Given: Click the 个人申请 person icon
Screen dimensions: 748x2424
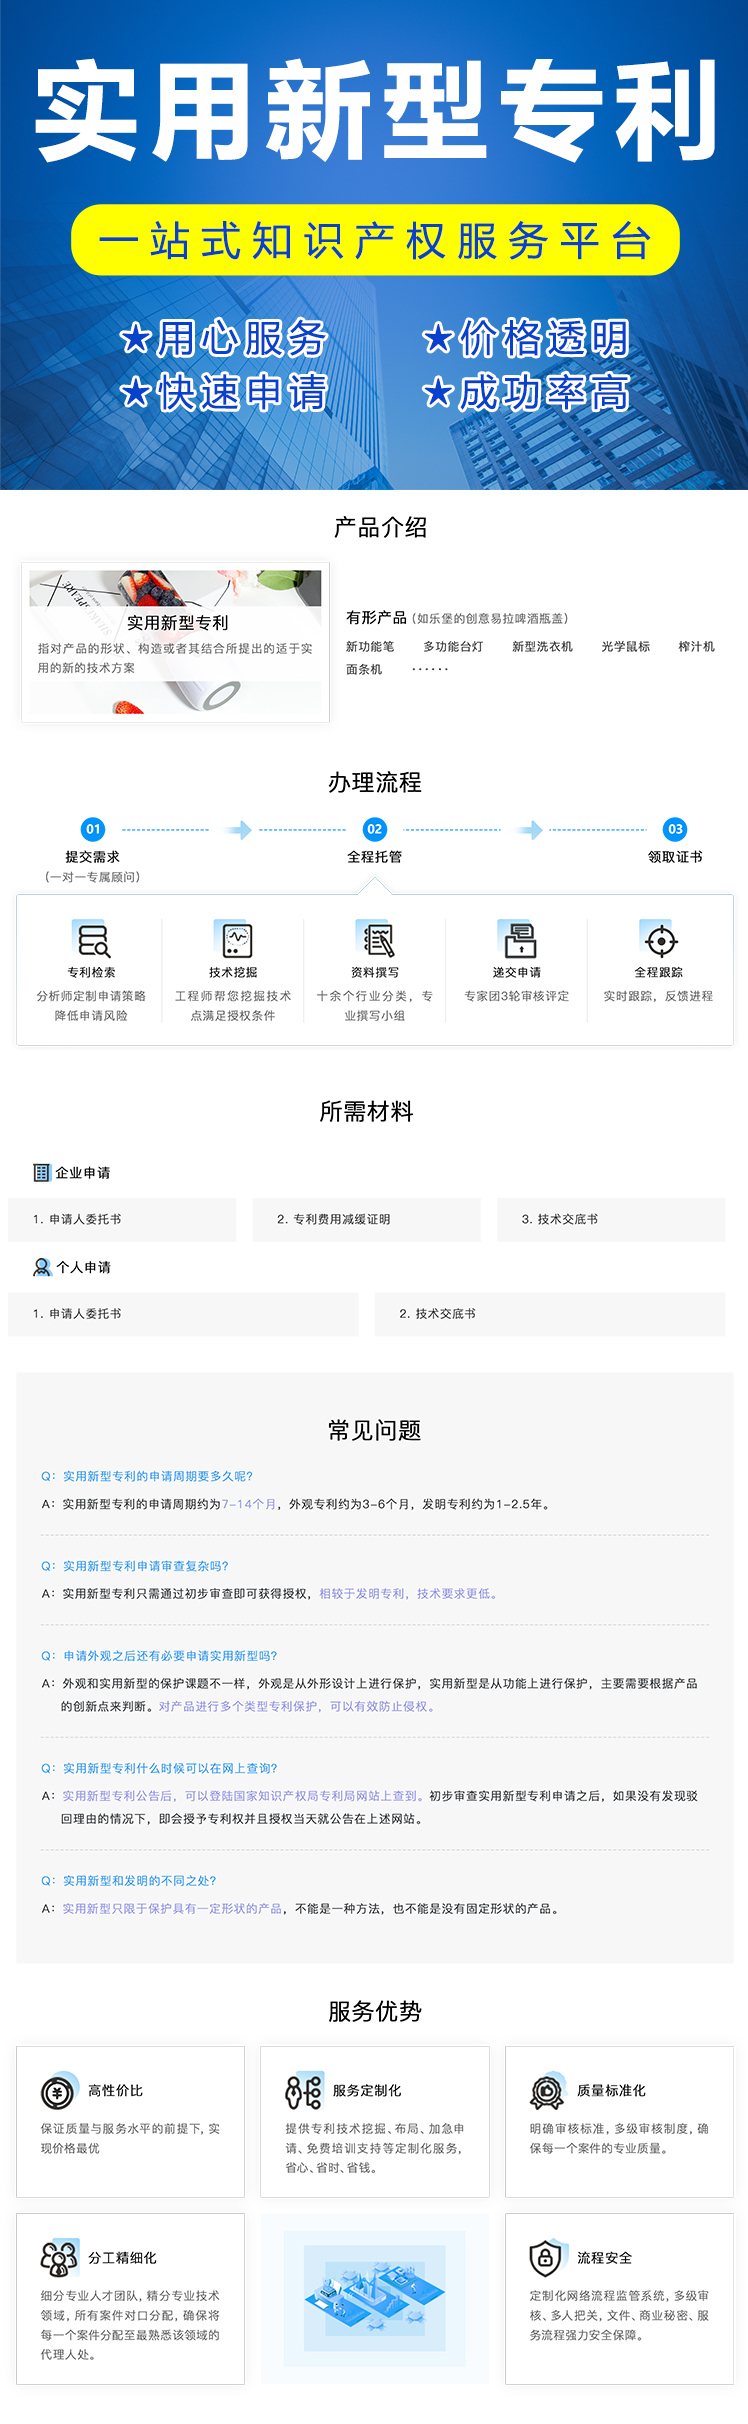Looking at the screenshot, I should 41,1267.
